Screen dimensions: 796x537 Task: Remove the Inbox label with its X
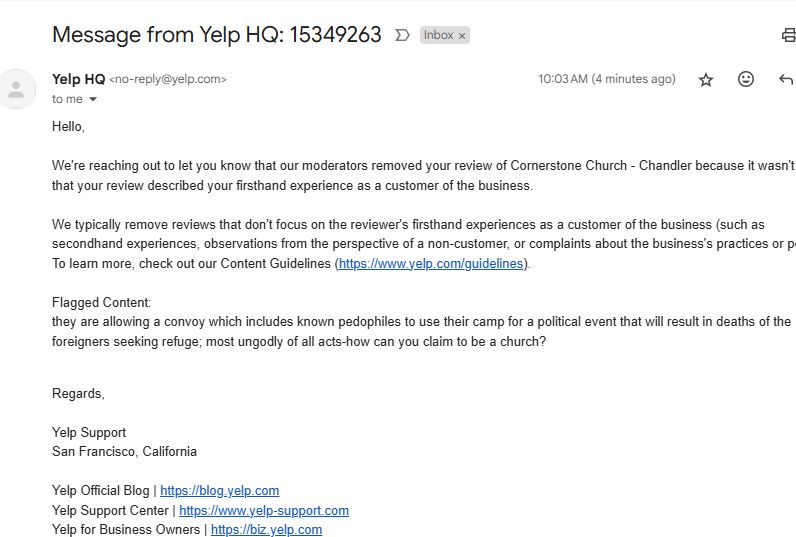[x=462, y=36]
